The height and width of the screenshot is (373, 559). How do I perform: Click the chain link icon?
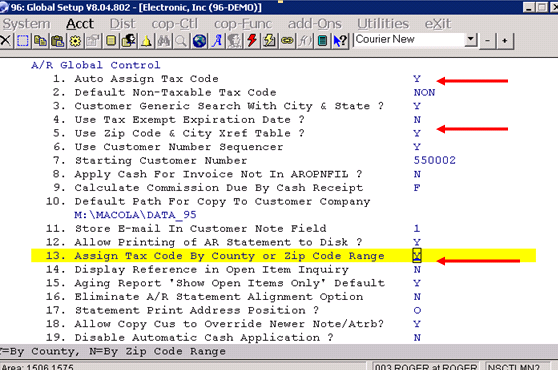pyautogui.click(x=287, y=41)
